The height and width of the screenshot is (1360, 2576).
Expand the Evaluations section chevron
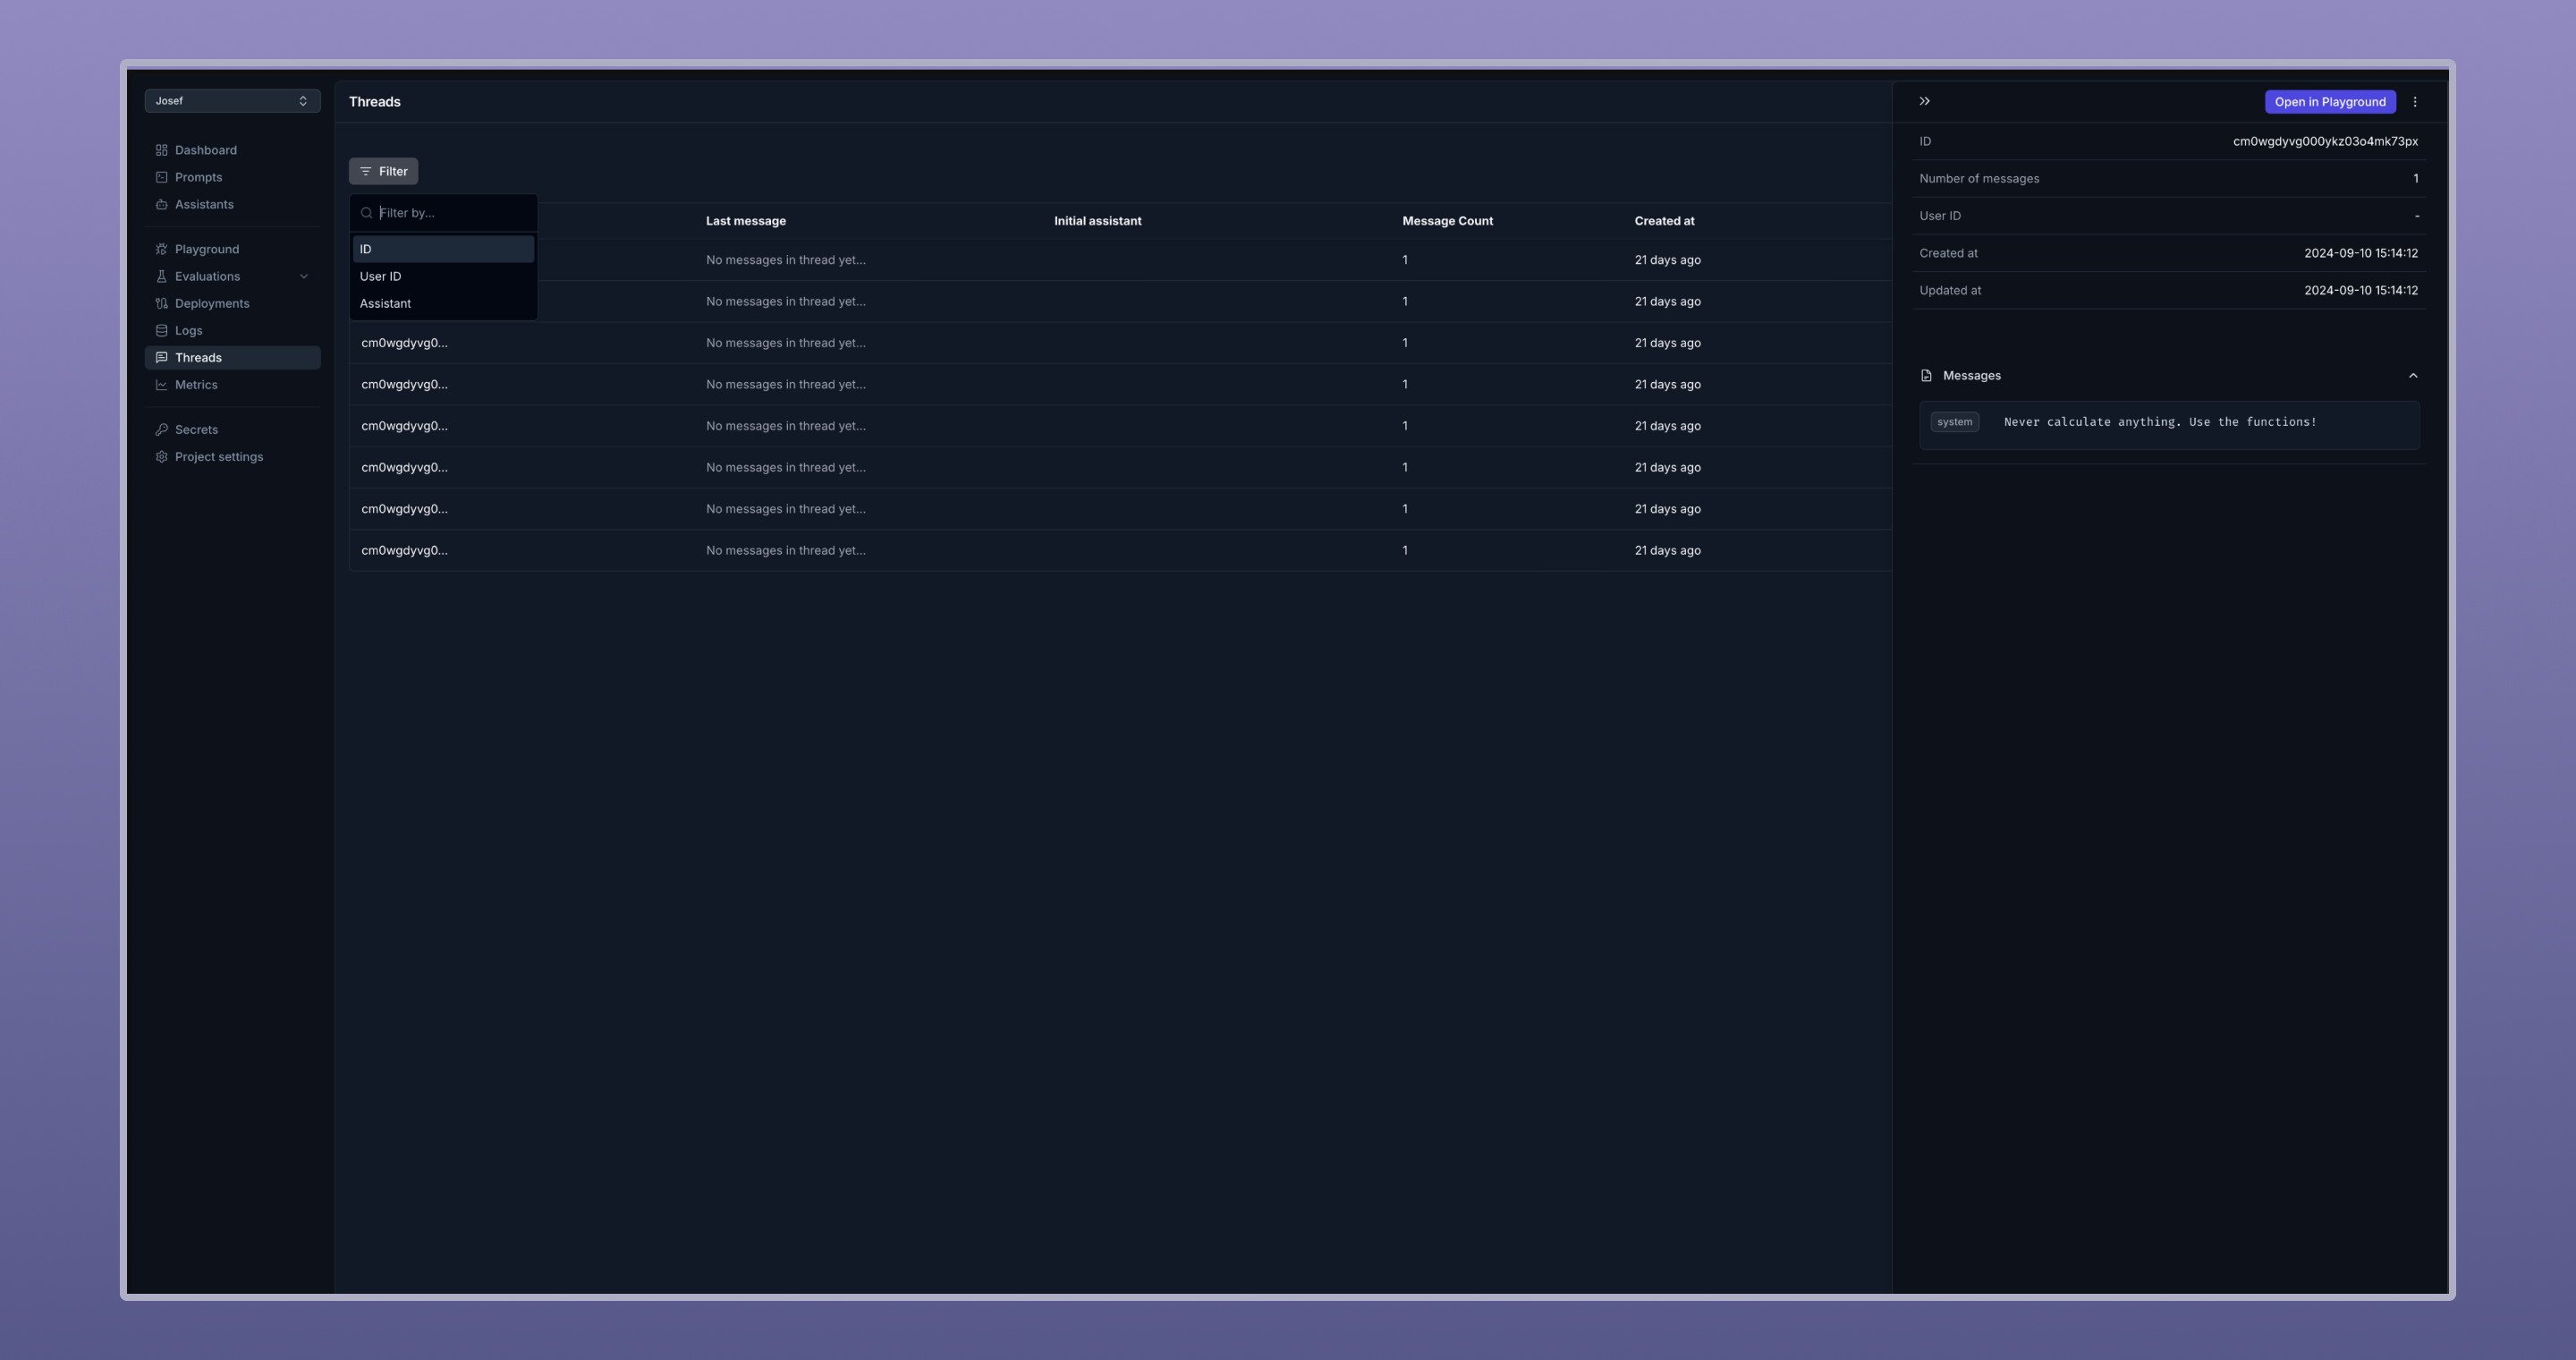coord(304,276)
